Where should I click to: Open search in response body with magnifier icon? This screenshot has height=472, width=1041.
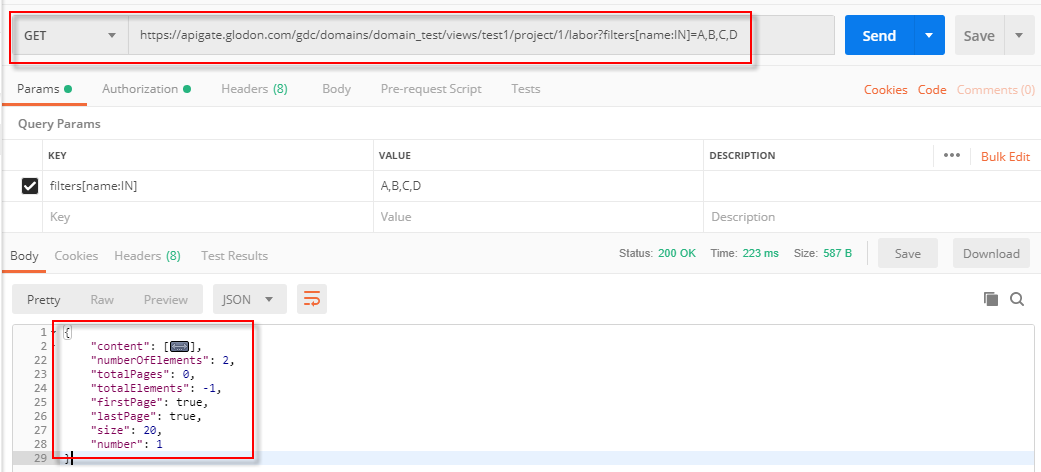tap(1017, 299)
